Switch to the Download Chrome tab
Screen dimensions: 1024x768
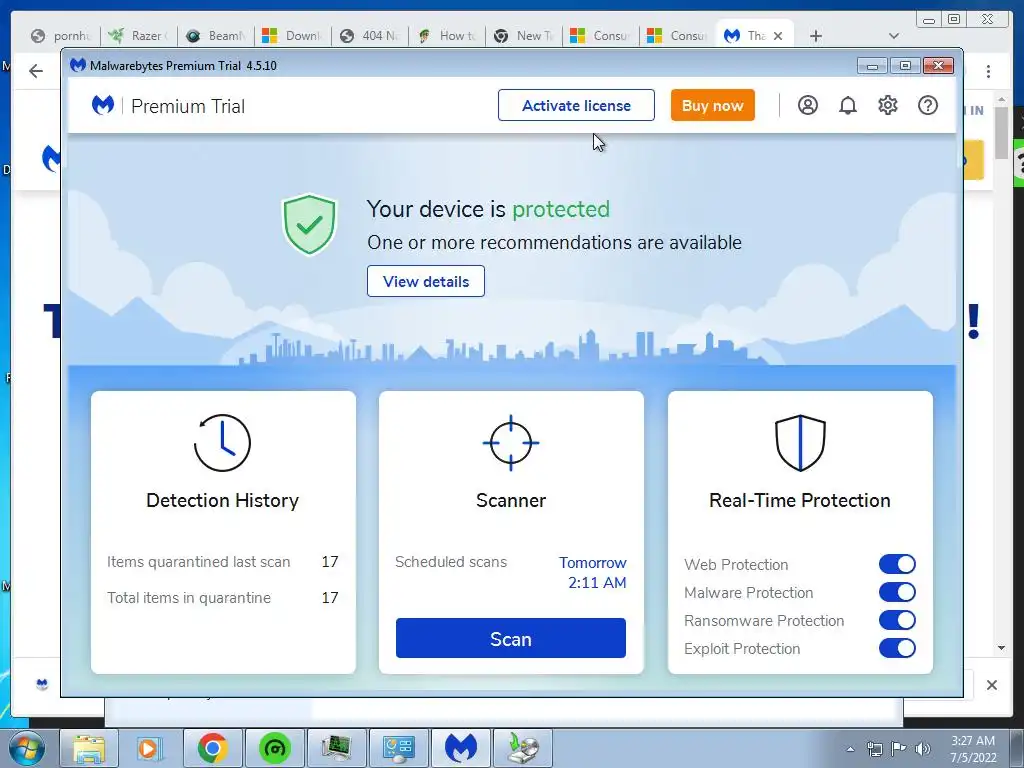pos(293,36)
